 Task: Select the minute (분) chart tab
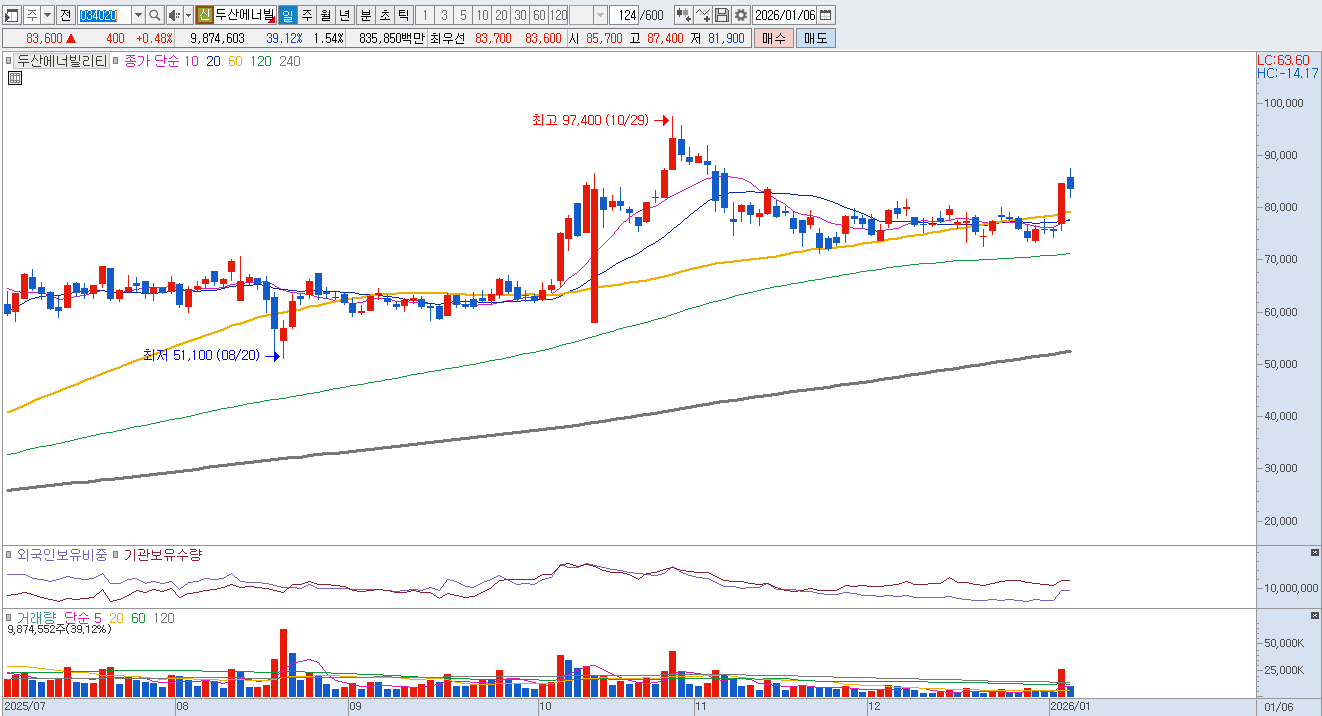(365, 15)
